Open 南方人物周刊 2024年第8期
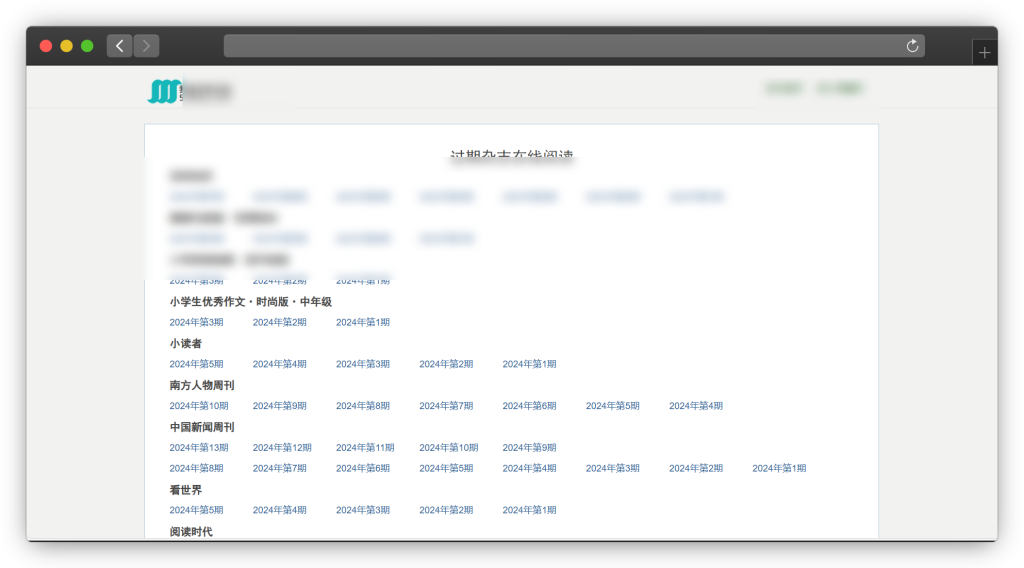 [362, 406]
